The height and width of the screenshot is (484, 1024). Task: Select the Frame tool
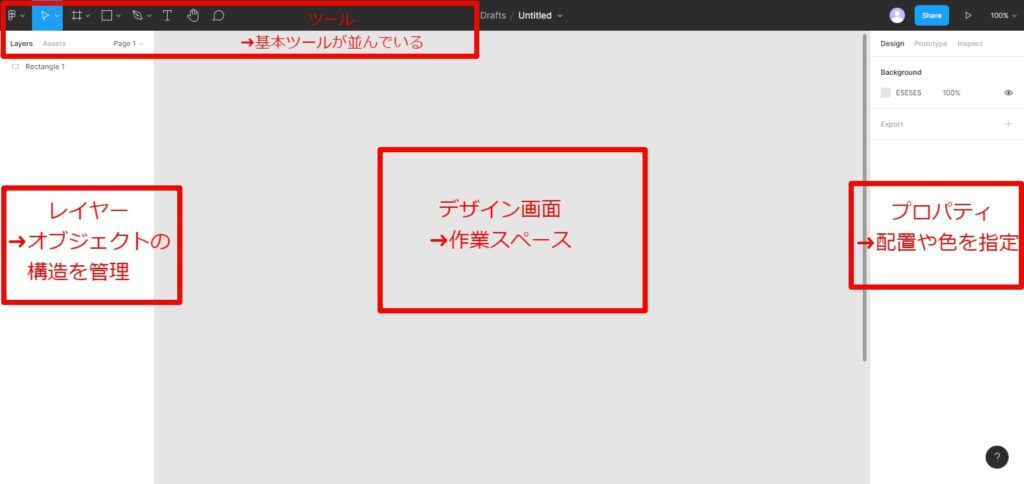(x=75, y=15)
